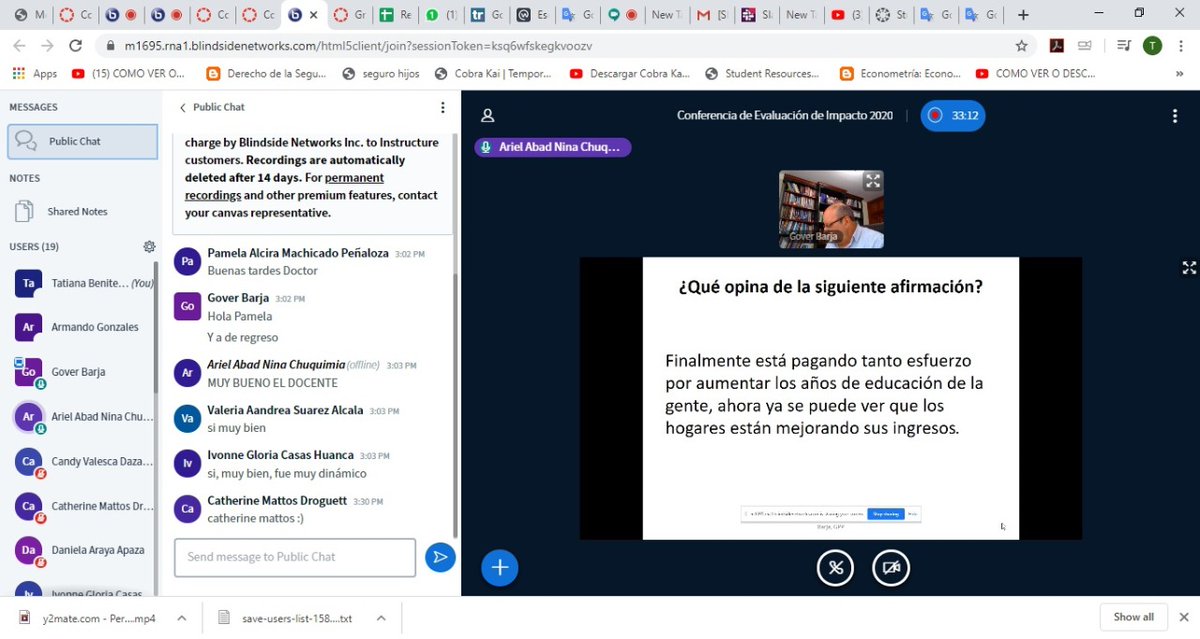Open the session options three-dot menu
The width and height of the screenshot is (1200, 639).
coord(1175,116)
